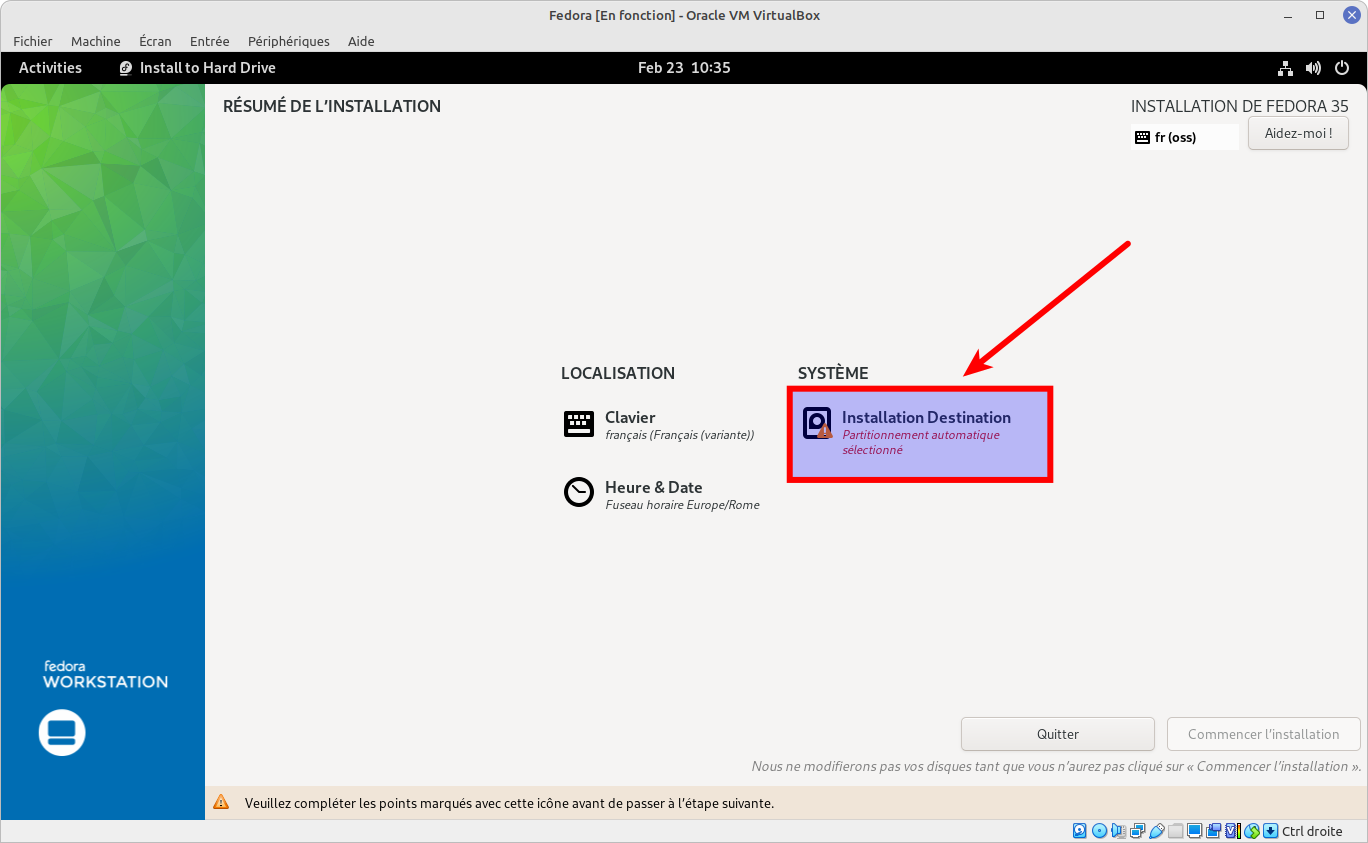This screenshot has height=843, width=1368.
Task: Click the fr (oss) keyboard layout indicator
Action: tap(1185, 137)
